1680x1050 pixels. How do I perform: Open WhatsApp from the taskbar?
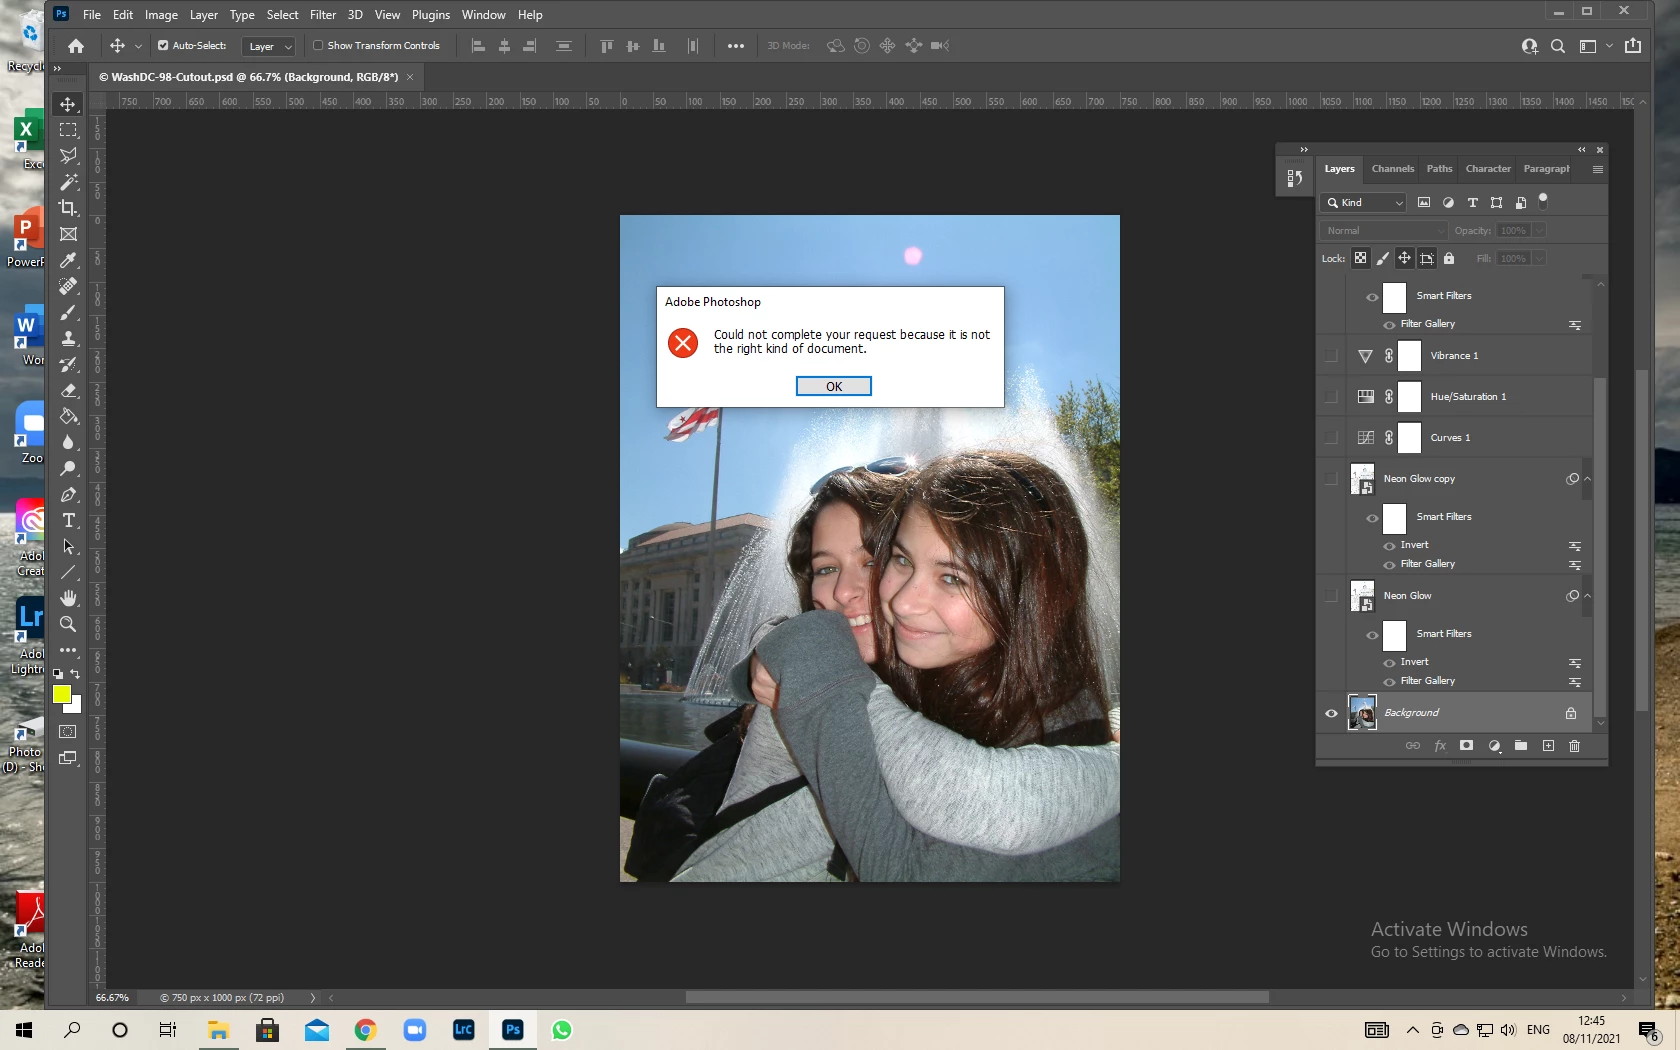click(x=562, y=1030)
